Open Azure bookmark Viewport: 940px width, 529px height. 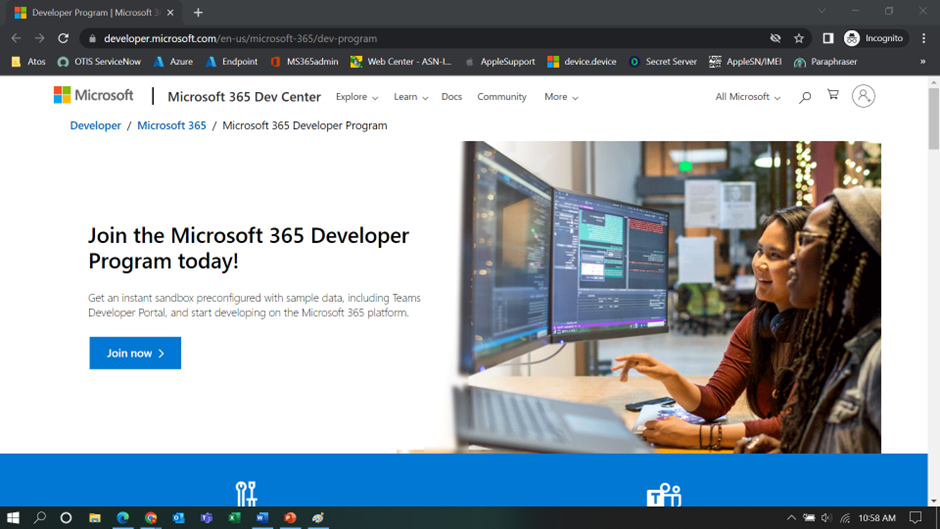173,62
